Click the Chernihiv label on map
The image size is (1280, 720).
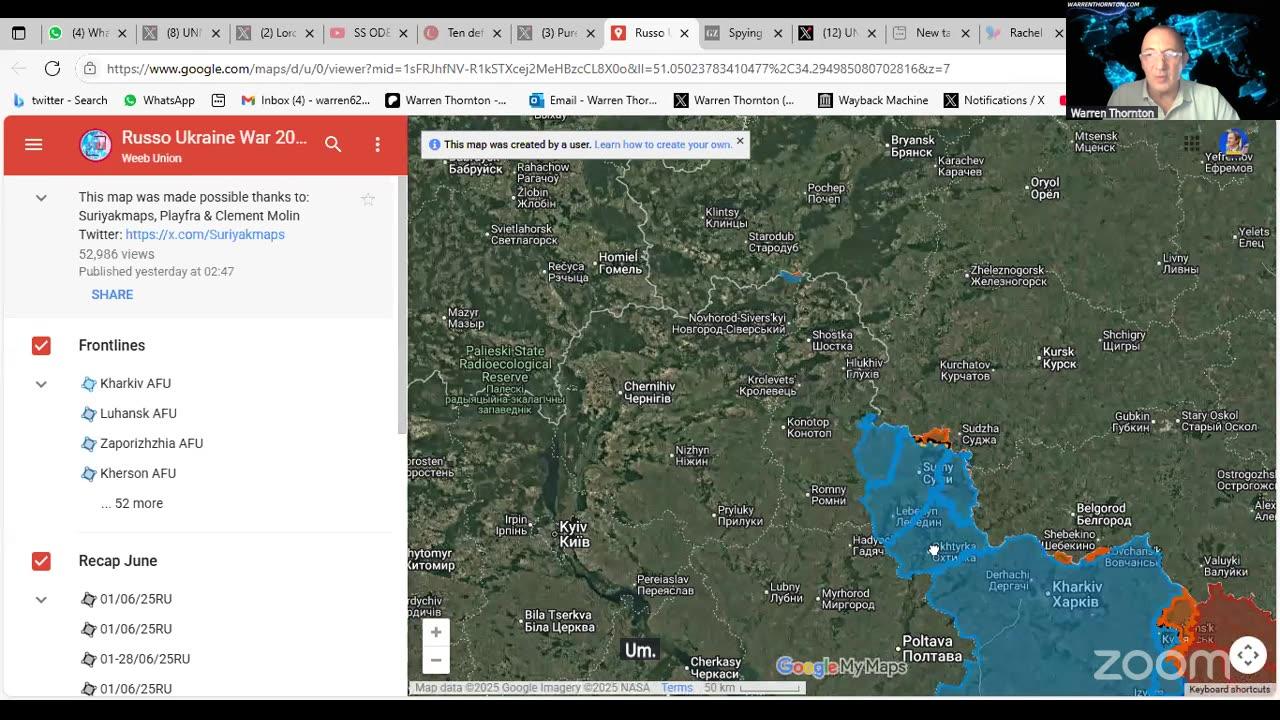pyautogui.click(x=649, y=392)
